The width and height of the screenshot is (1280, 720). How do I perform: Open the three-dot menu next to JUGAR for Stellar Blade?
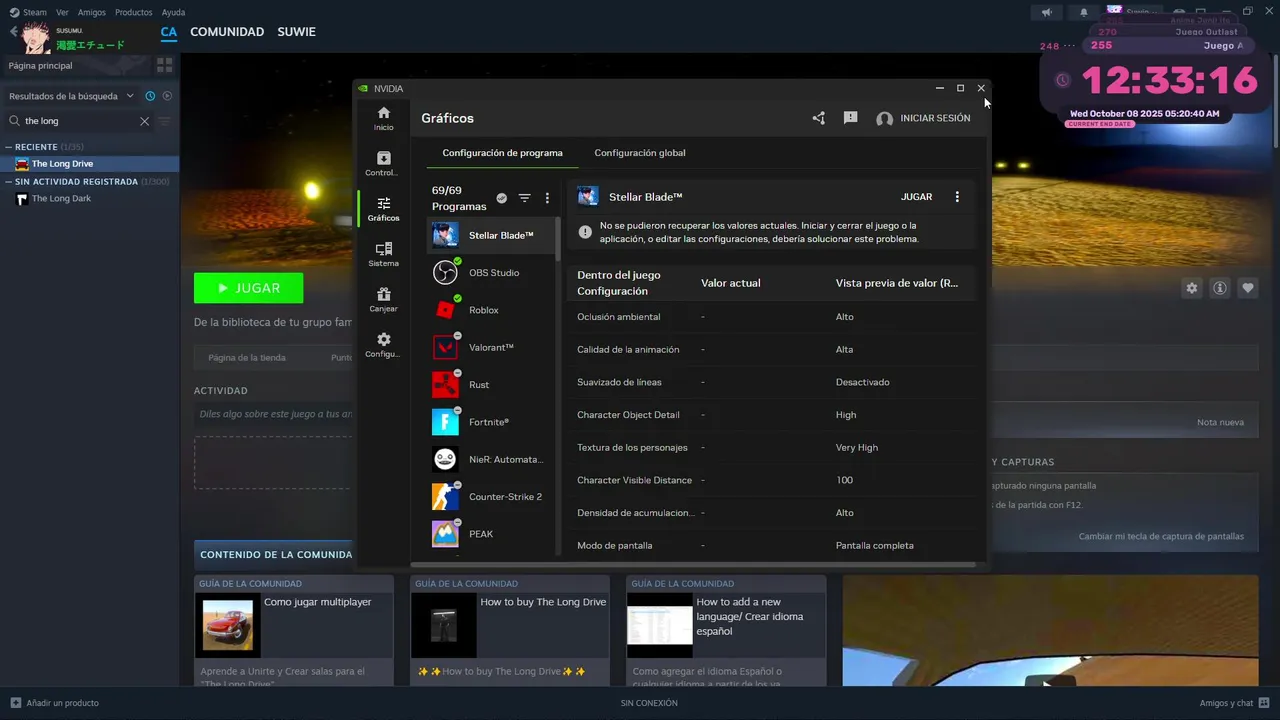(x=957, y=197)
